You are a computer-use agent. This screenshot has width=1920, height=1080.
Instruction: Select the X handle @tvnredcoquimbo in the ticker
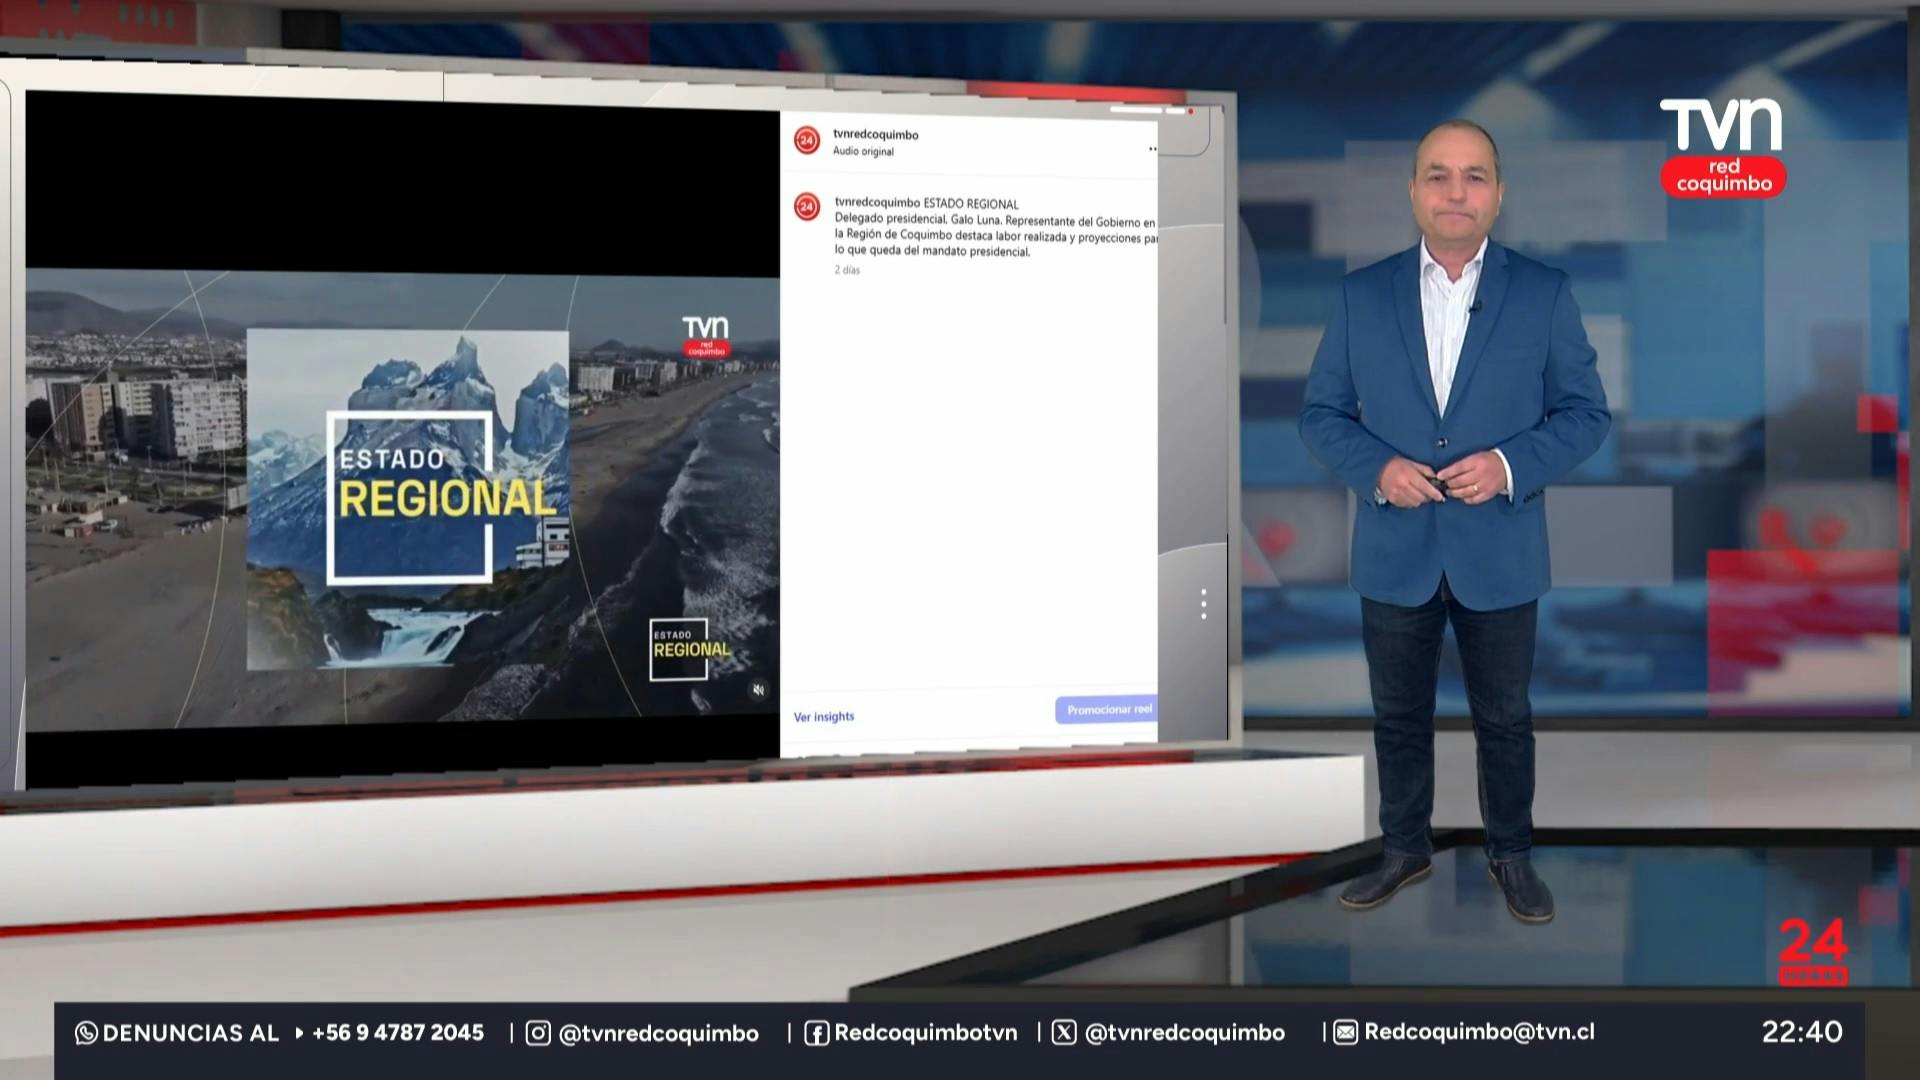1185,1033
